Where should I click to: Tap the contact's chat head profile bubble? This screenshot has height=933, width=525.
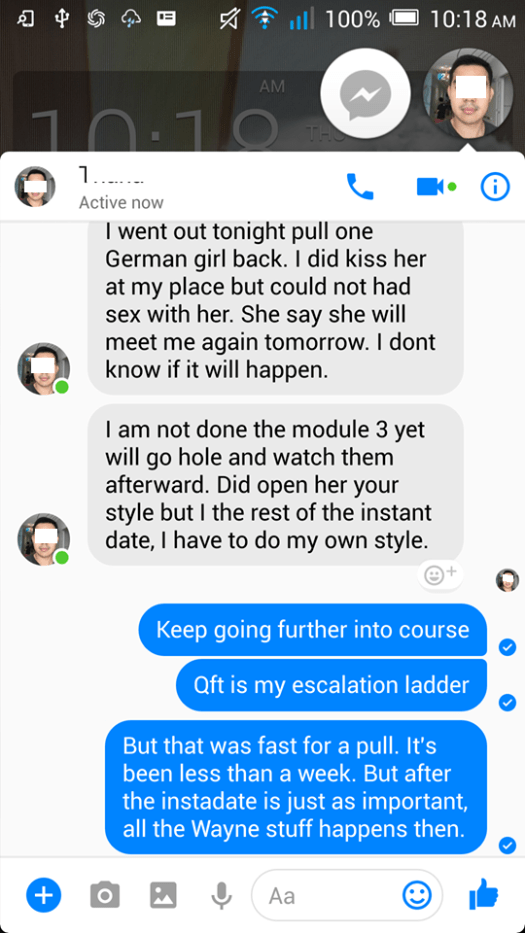468,93
